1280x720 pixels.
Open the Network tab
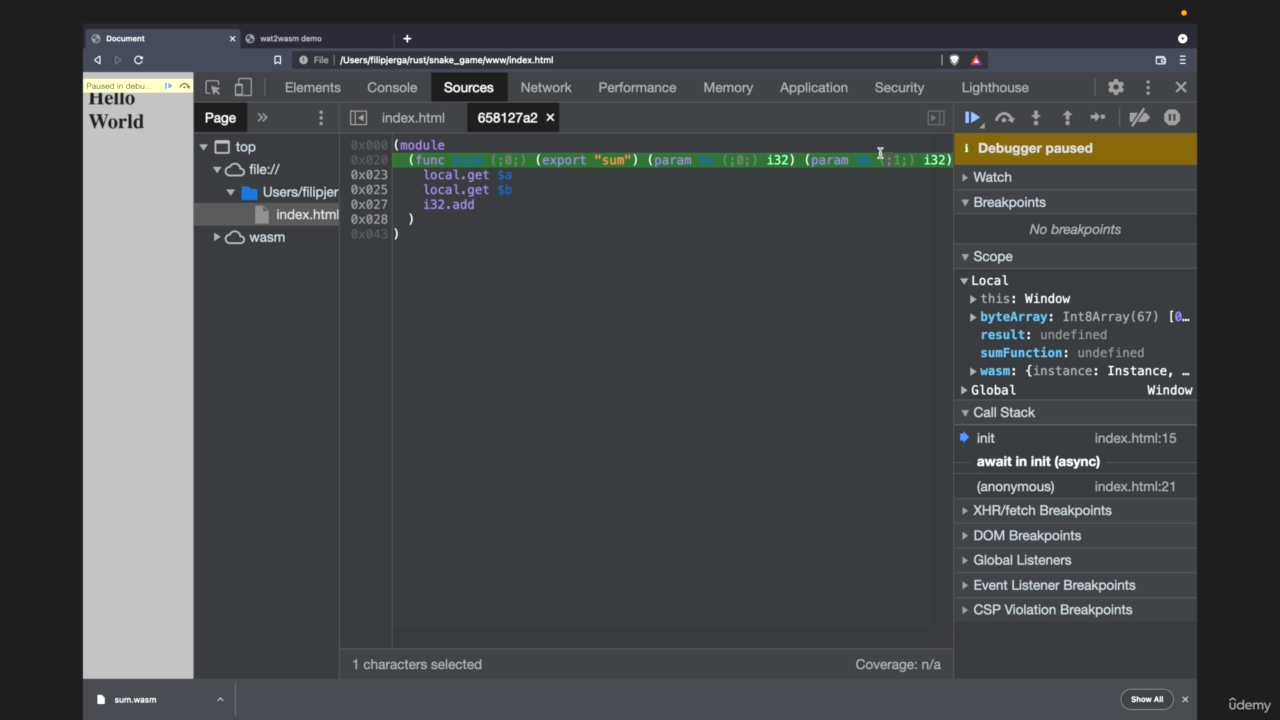[x=546, y=88]
